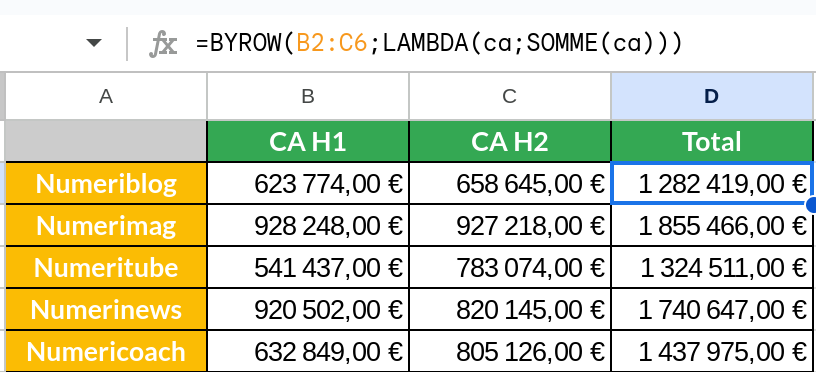This screenshot has width=816, height=372.
Task: Click the CA H1 header cell
Action: click(x=308, y=142)
